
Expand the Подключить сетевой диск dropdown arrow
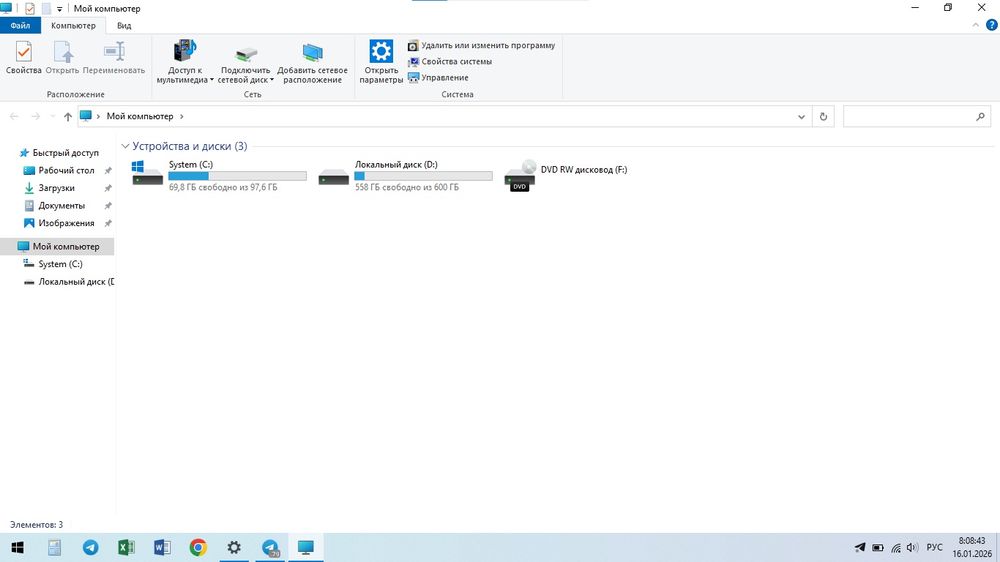[x=272, y=80]
